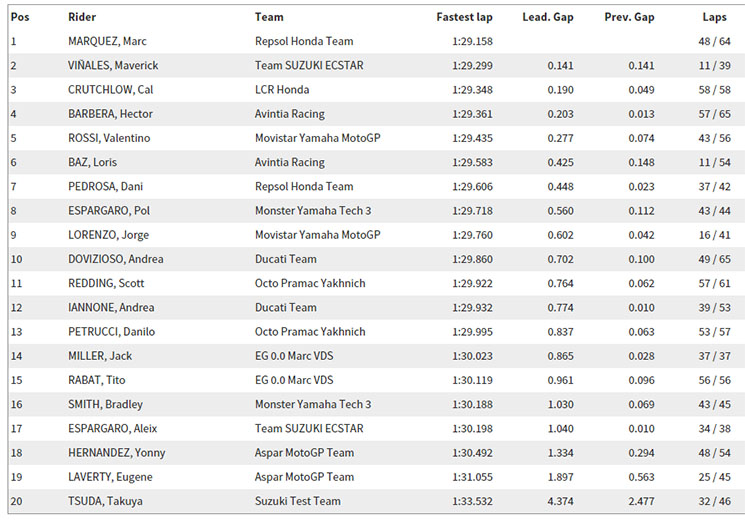Select HERNANDEZ, Yonny rider name
The image size is (745, 525).
click(x=116, y=453)
